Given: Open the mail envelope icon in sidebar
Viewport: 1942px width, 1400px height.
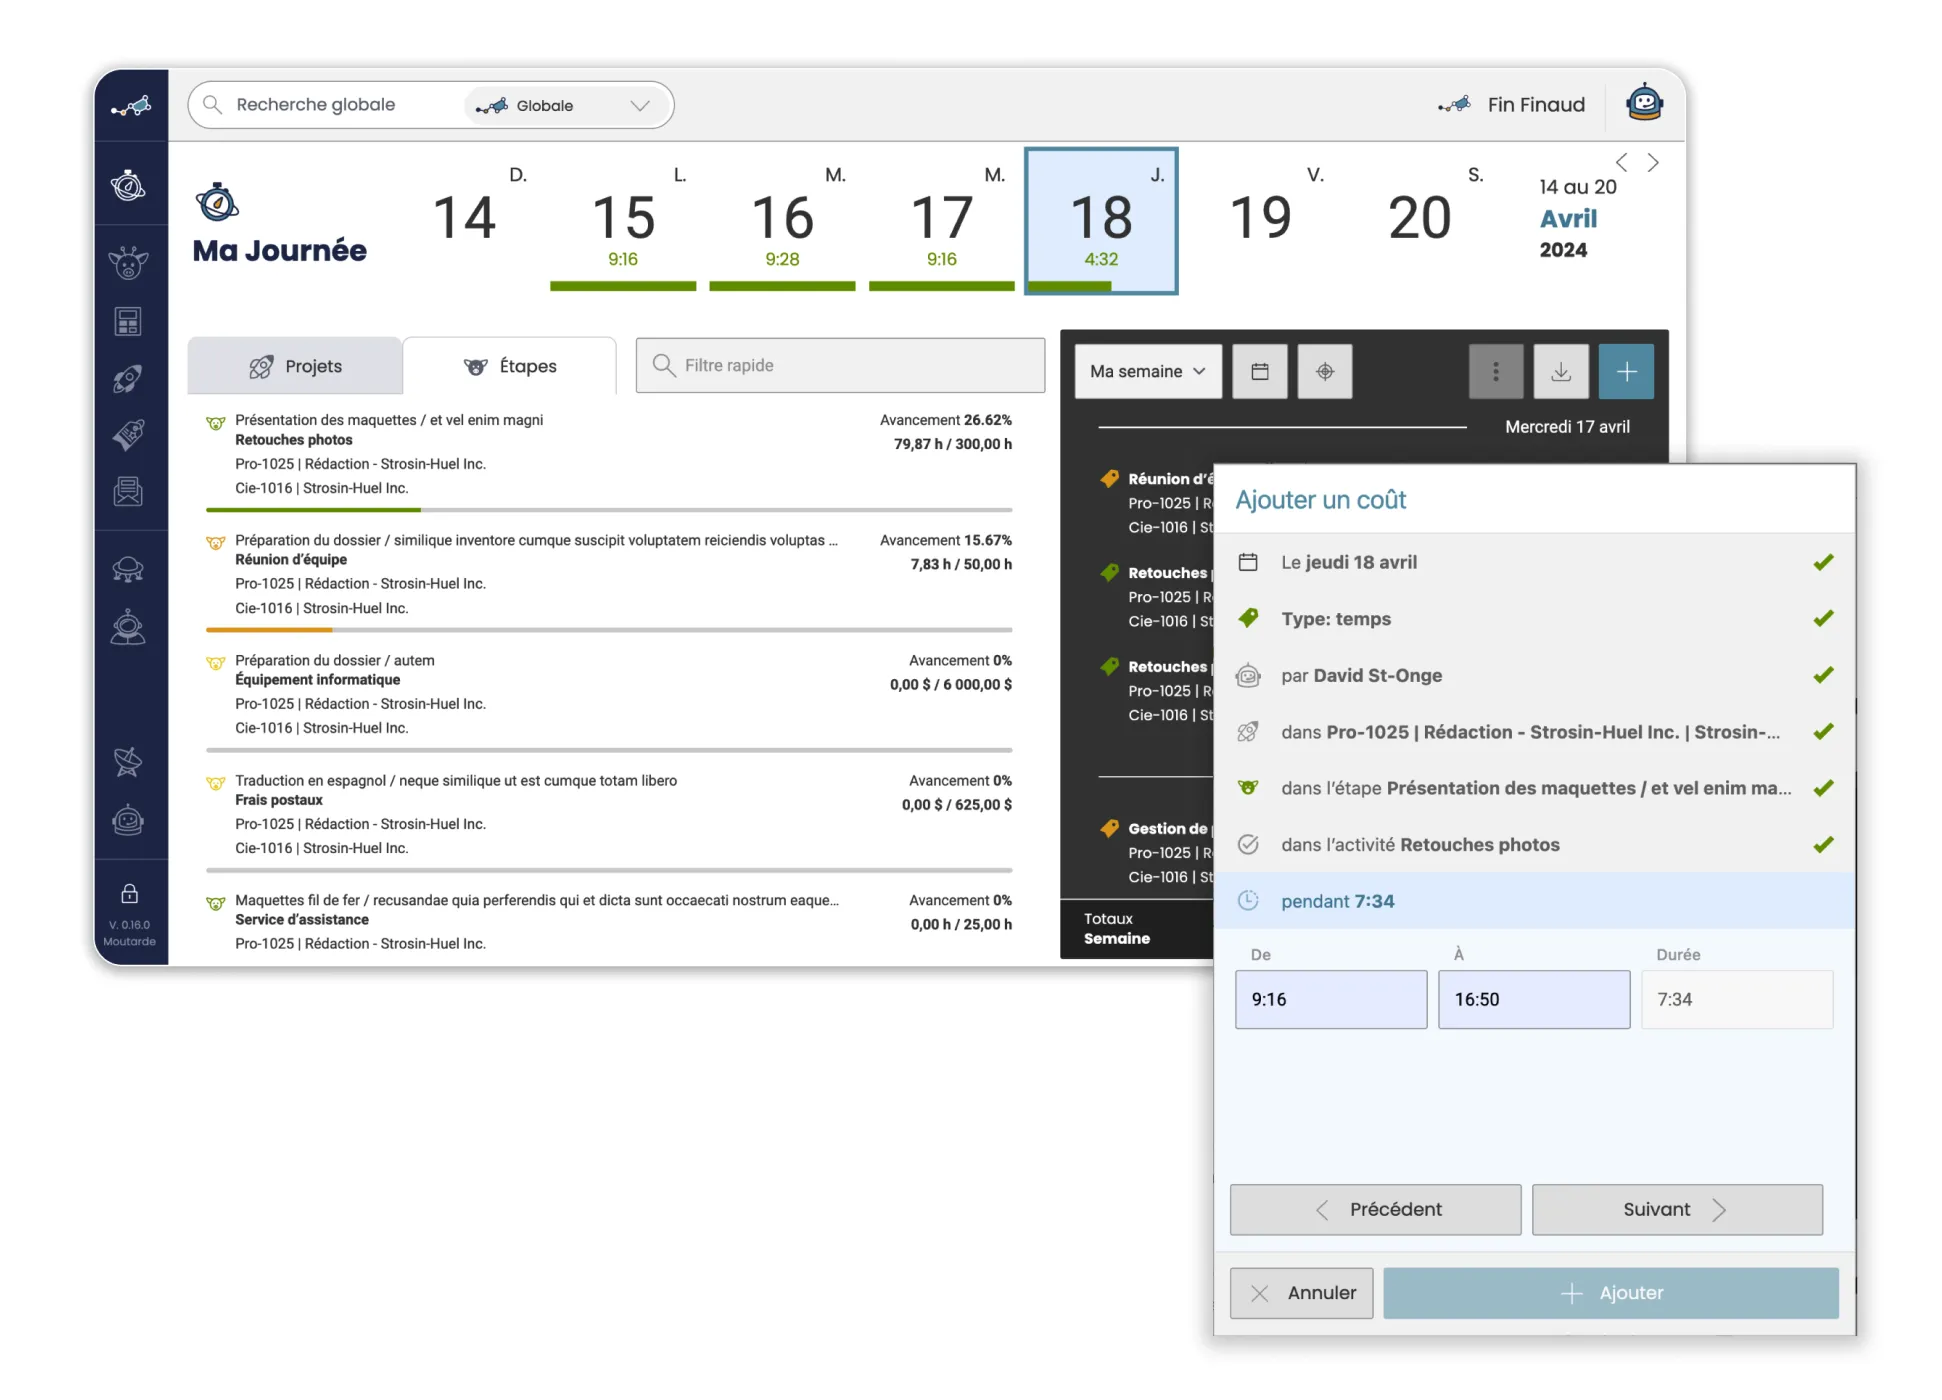Looking at the screenshot, I should [x=129, y=491].
